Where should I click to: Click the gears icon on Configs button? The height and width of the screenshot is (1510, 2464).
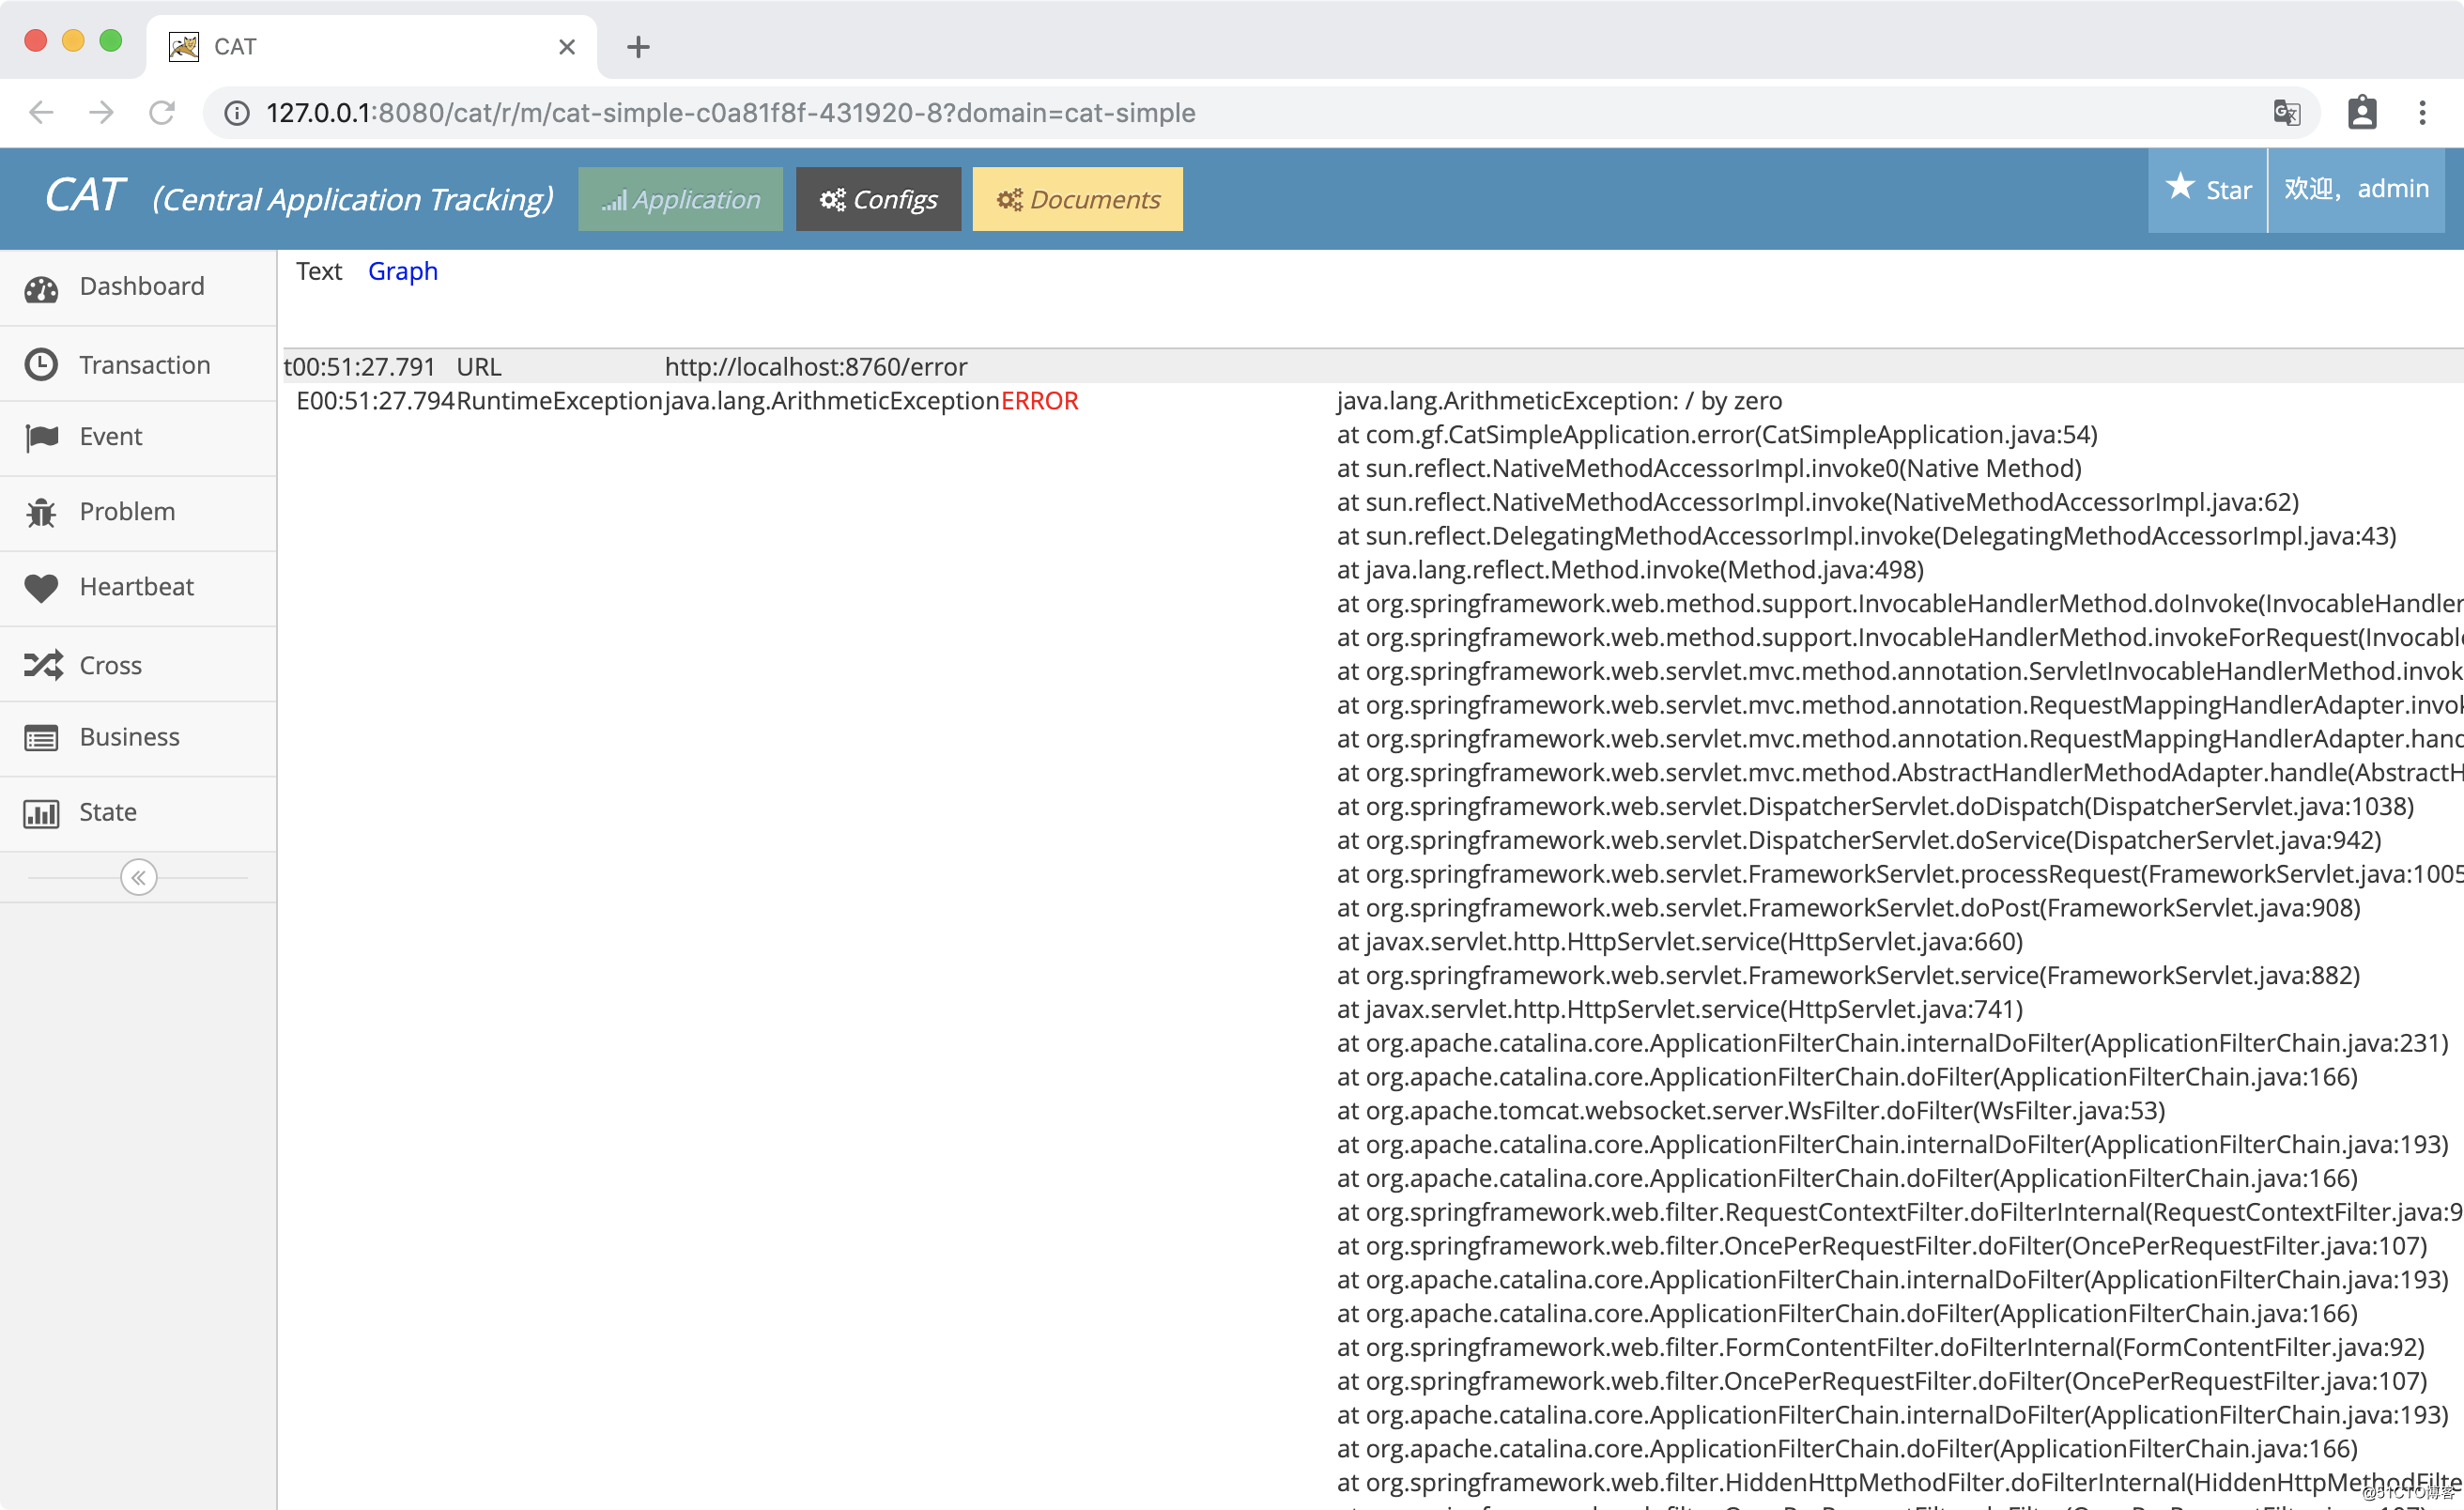pos(832,200)
